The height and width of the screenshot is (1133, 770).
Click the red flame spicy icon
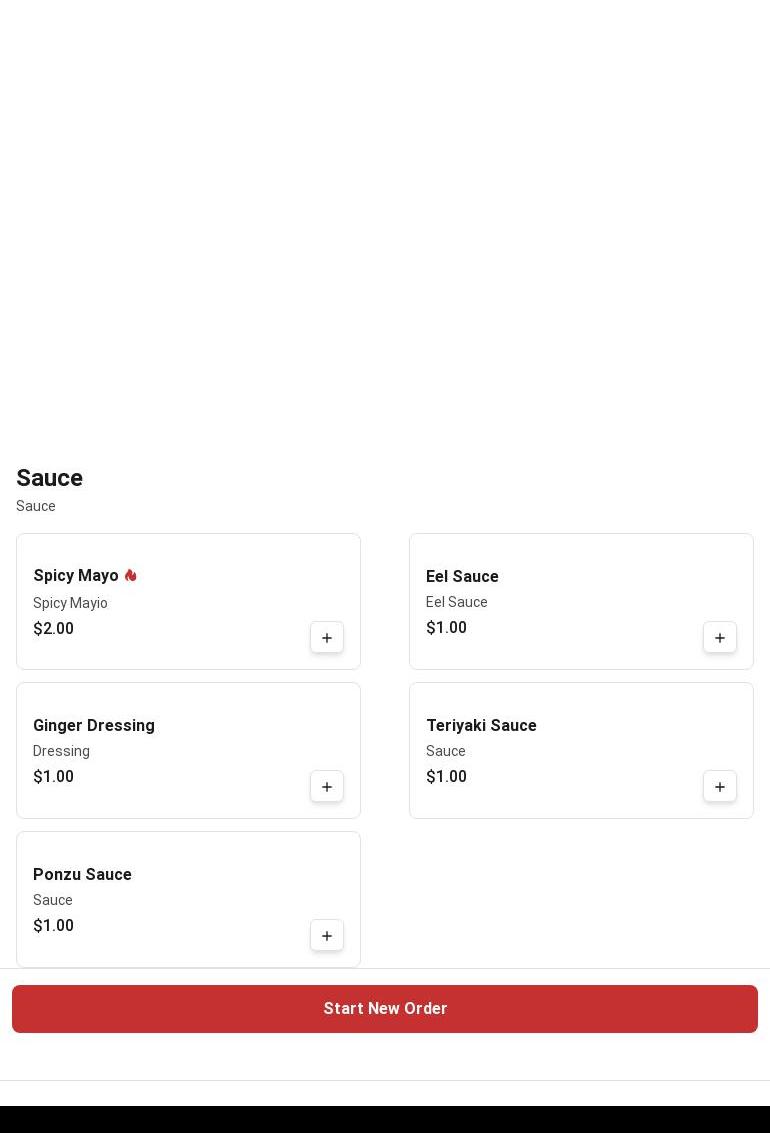pos(130,576)
